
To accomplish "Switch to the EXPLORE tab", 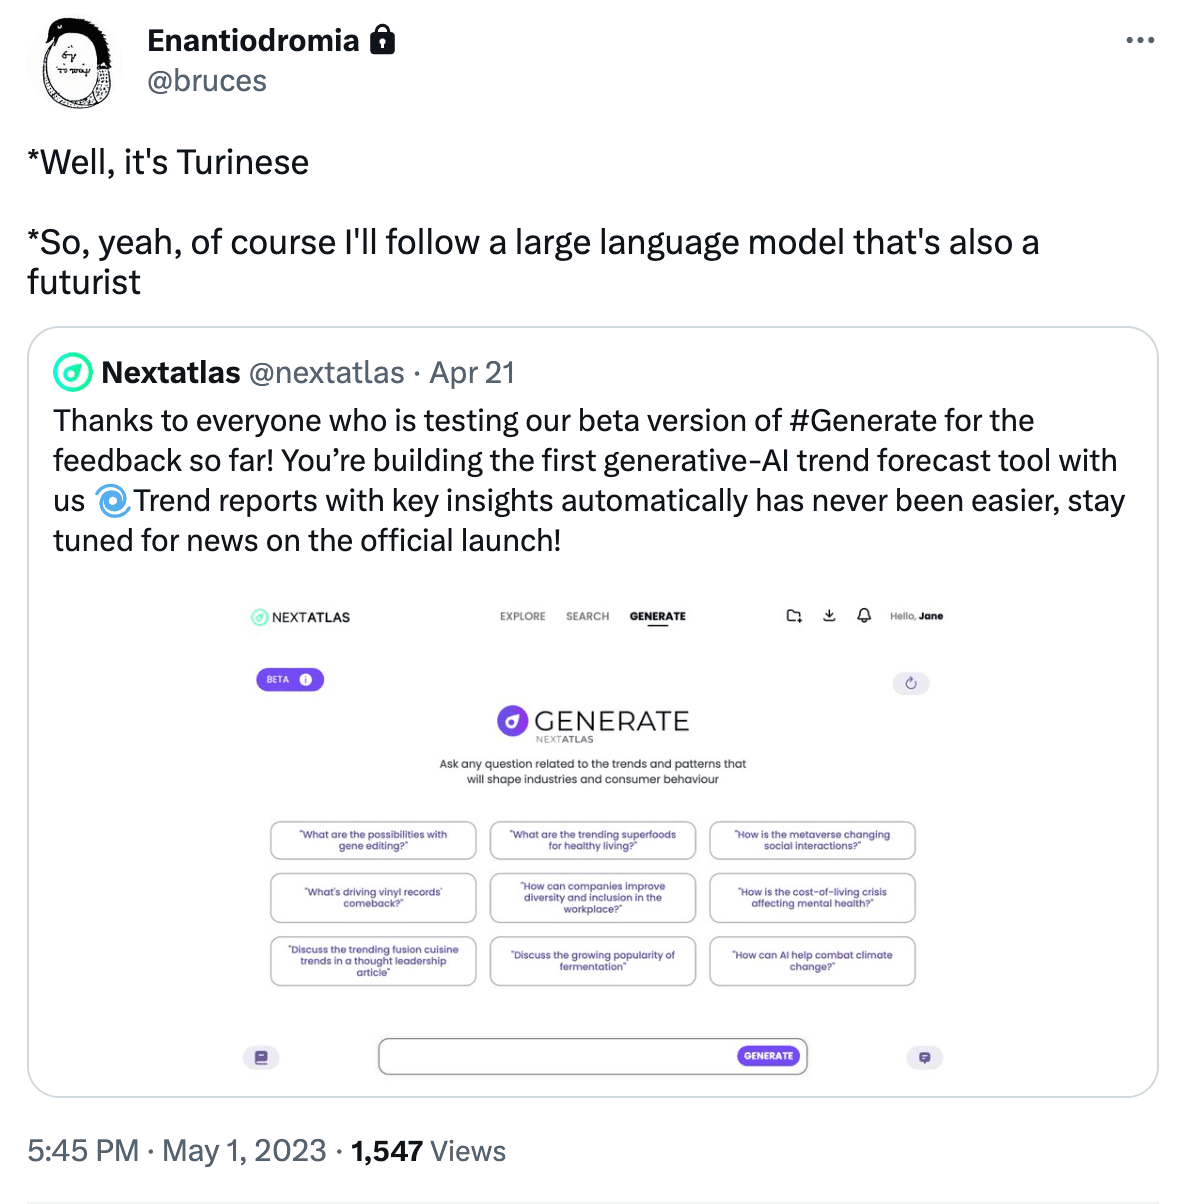I will 522,617.
